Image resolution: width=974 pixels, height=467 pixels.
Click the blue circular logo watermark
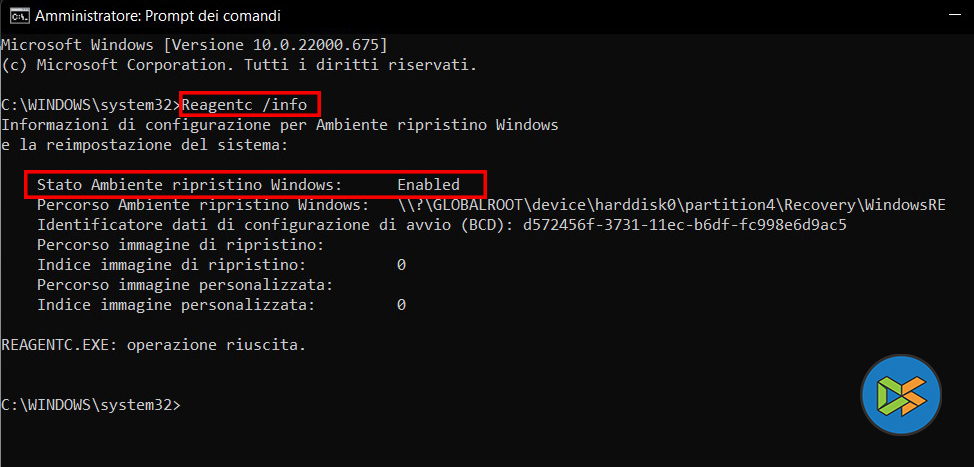pyautogui.click(x=901, y=397)
